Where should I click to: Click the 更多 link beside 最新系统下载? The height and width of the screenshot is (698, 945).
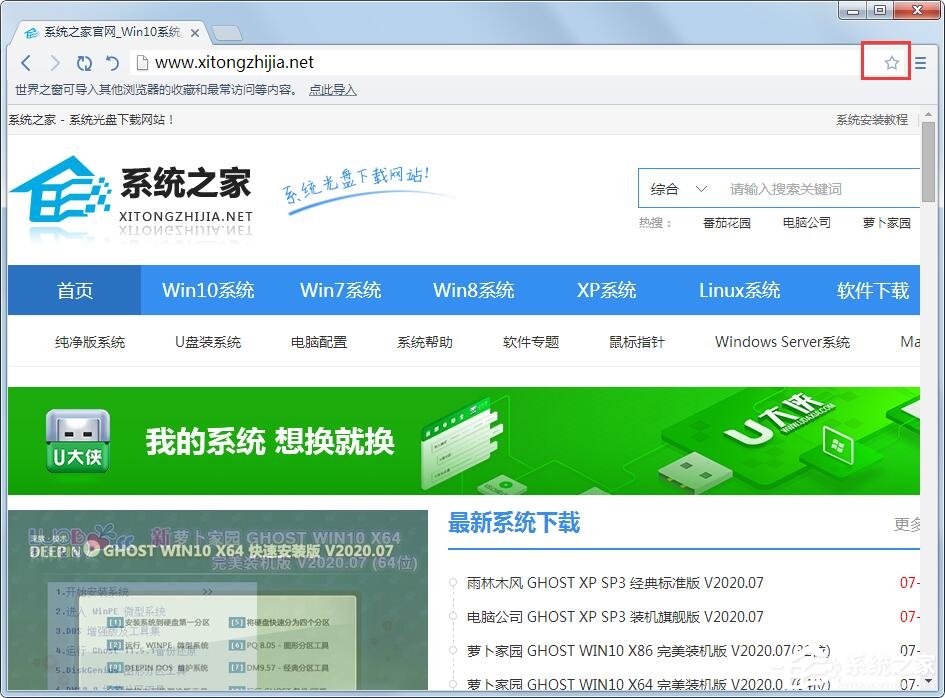tap(906, 522)
